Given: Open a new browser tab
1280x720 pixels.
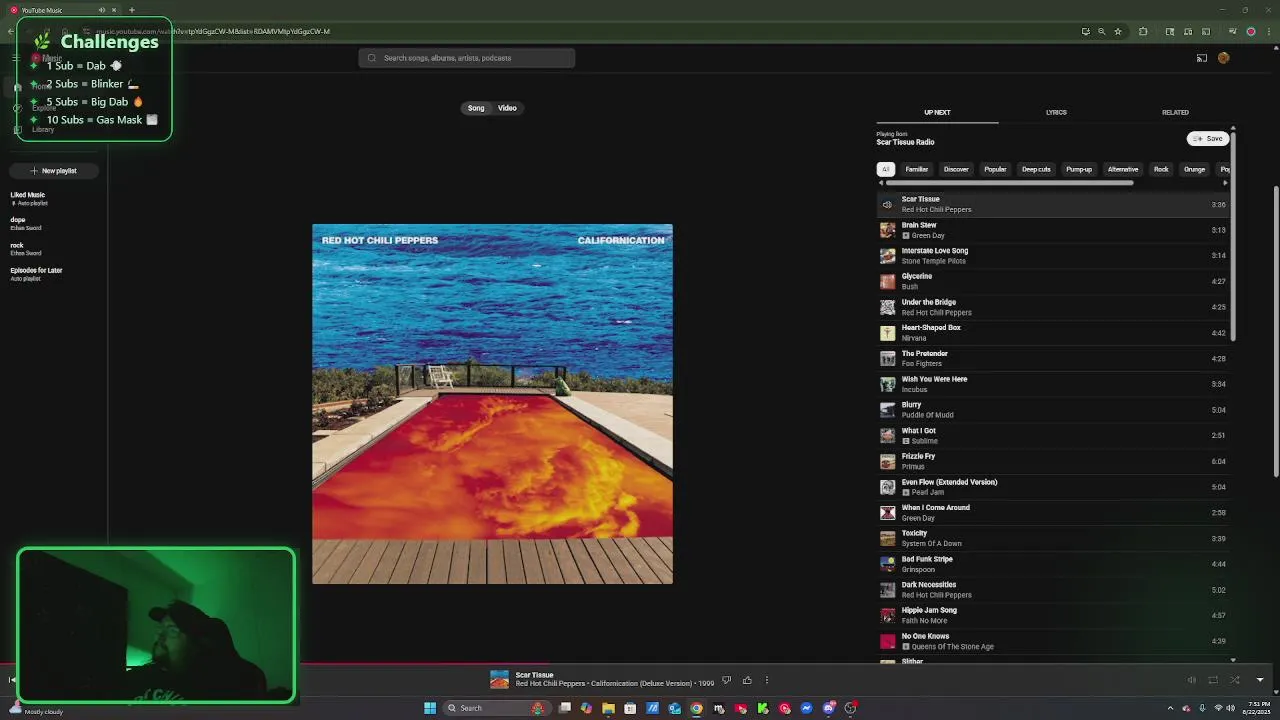Looking at the screenshot, I should (x=131, y=10).
